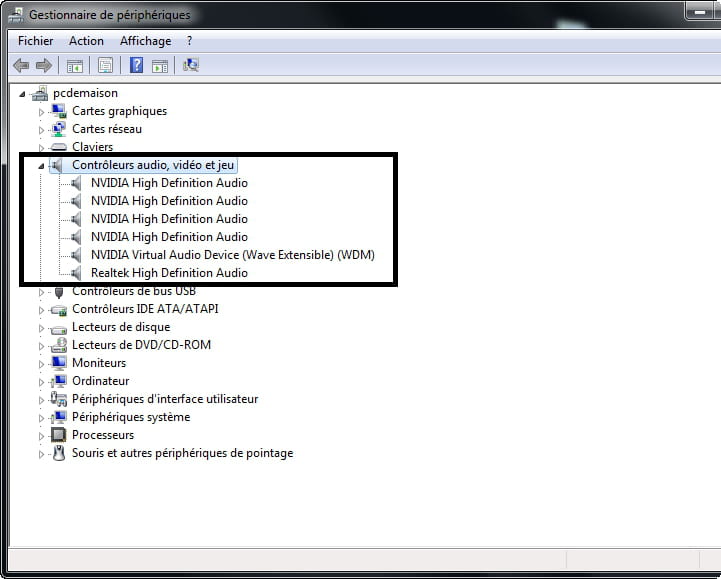The width and height of the screenshot is (721, 579).
Task: Click the Realtek High Definition Audio speaker icon
Action: pos(76,273)
